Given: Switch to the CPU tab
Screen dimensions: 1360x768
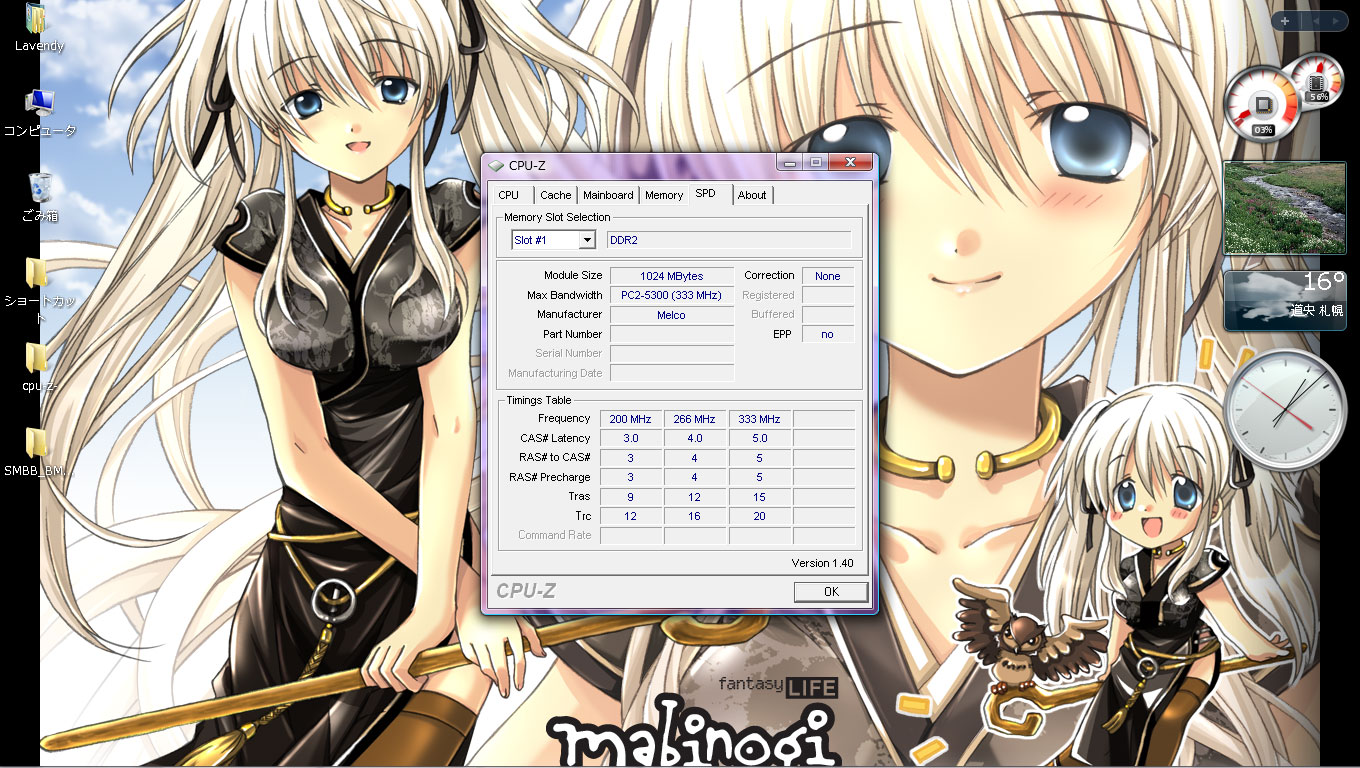Looking at the screenshot, I should (x=509, y=195).
